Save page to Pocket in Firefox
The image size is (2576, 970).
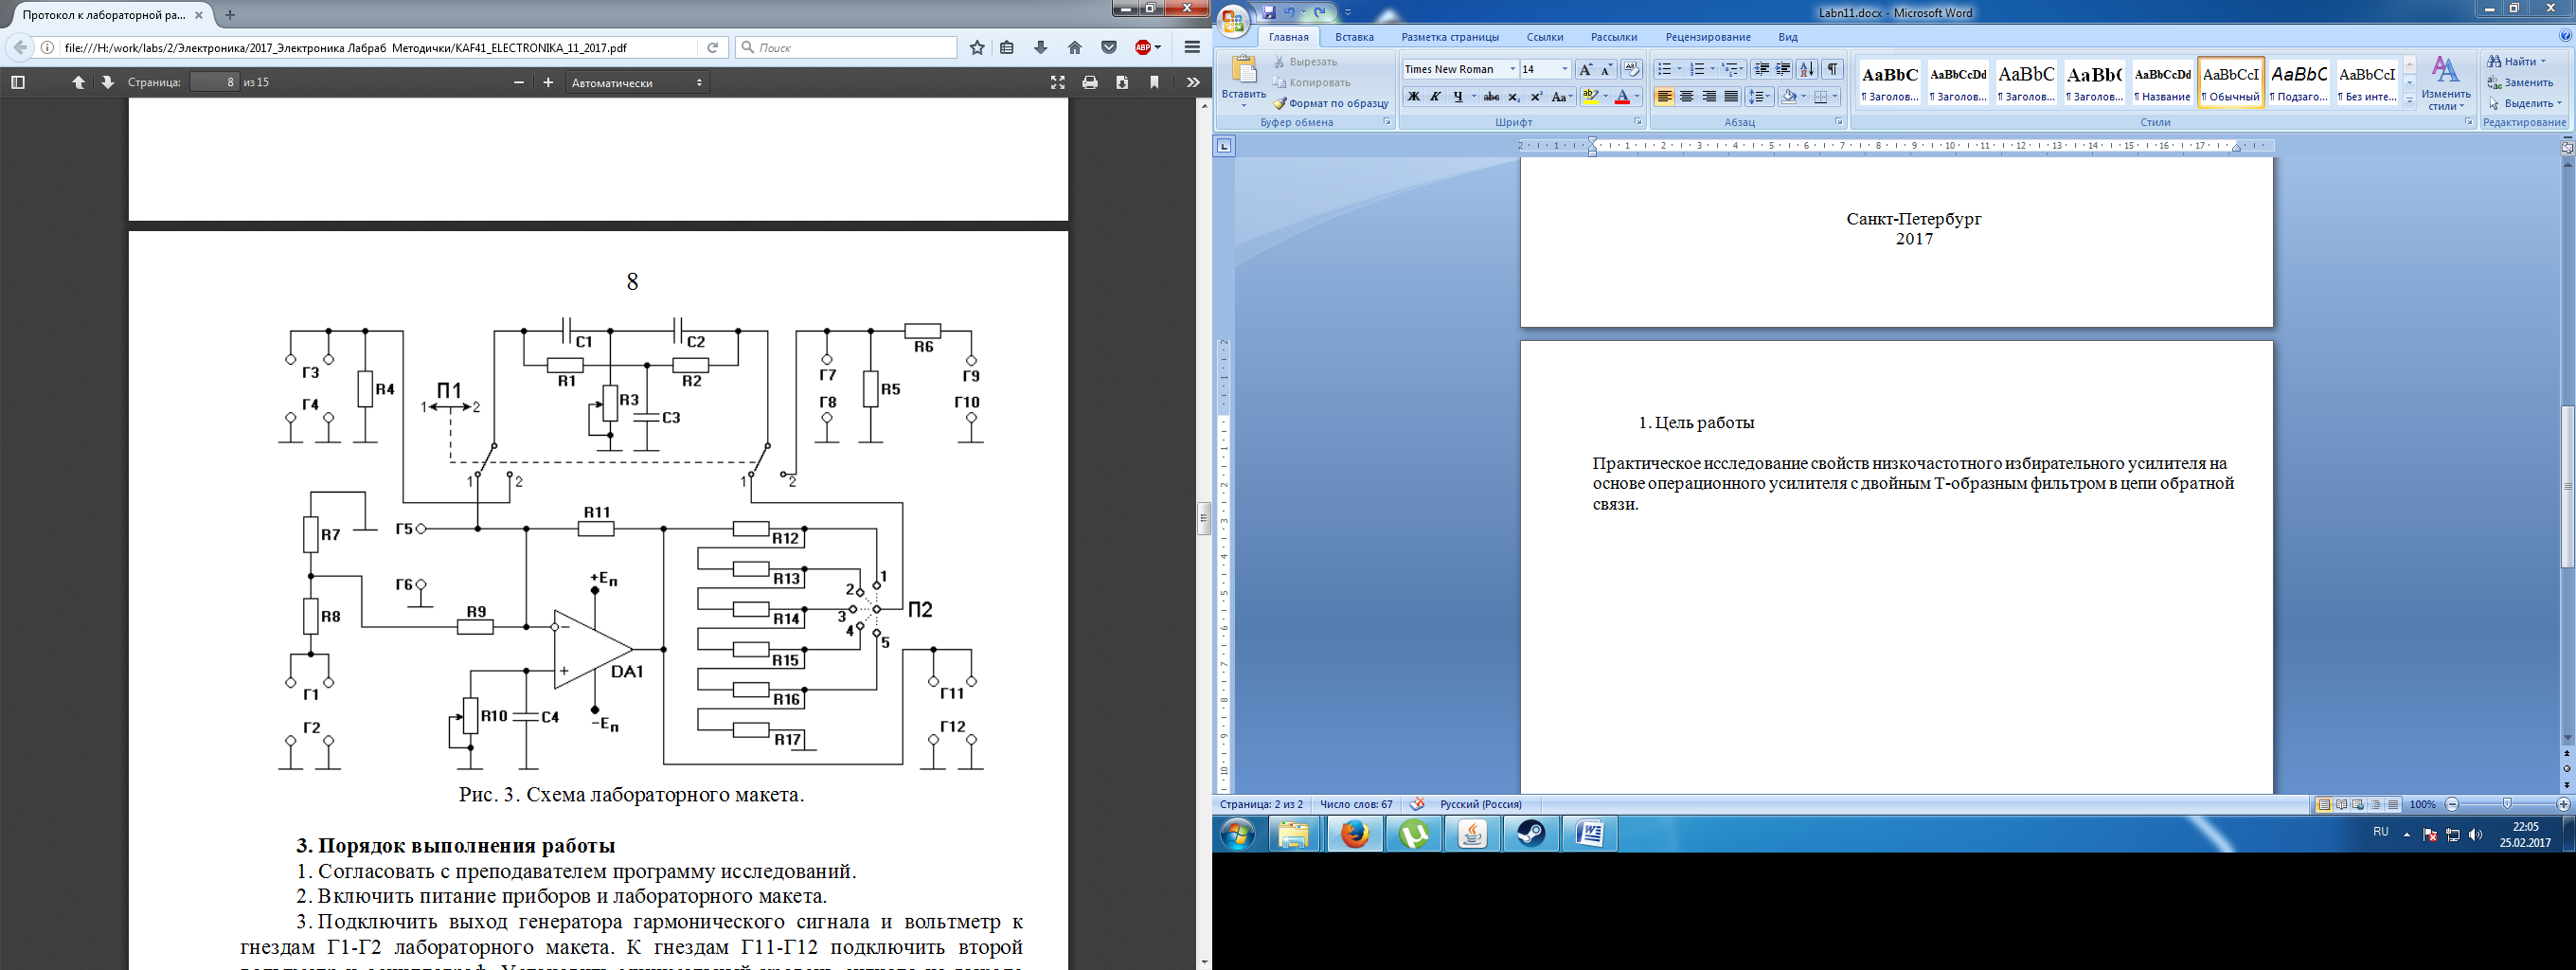click(x=1109, y=47)
